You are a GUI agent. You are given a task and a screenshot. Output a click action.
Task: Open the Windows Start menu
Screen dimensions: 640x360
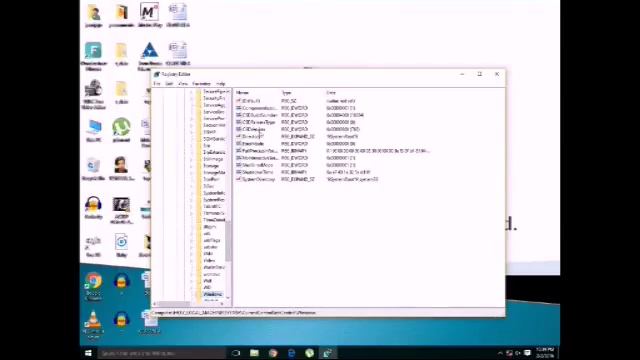(x=88, y=353)
